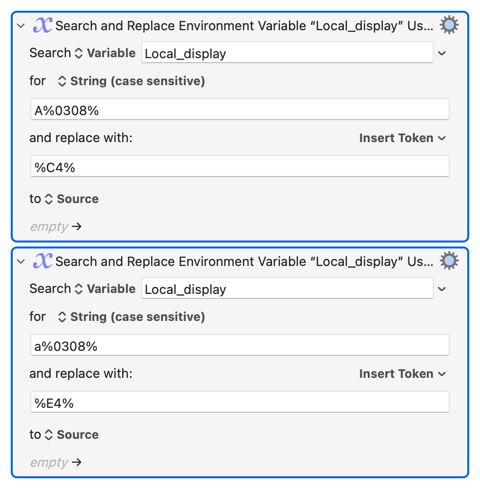
Task: Open Insert Token menu in first action
Action: (402, 138)
